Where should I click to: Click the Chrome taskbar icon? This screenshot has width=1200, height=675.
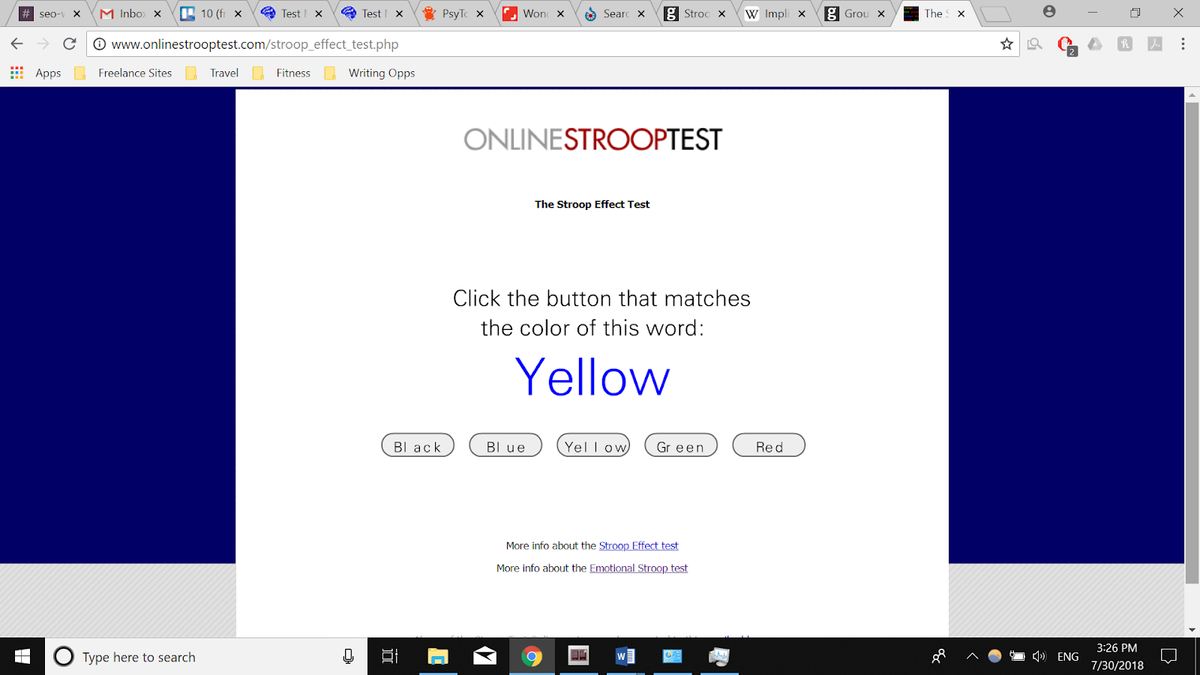coord(534,657)
